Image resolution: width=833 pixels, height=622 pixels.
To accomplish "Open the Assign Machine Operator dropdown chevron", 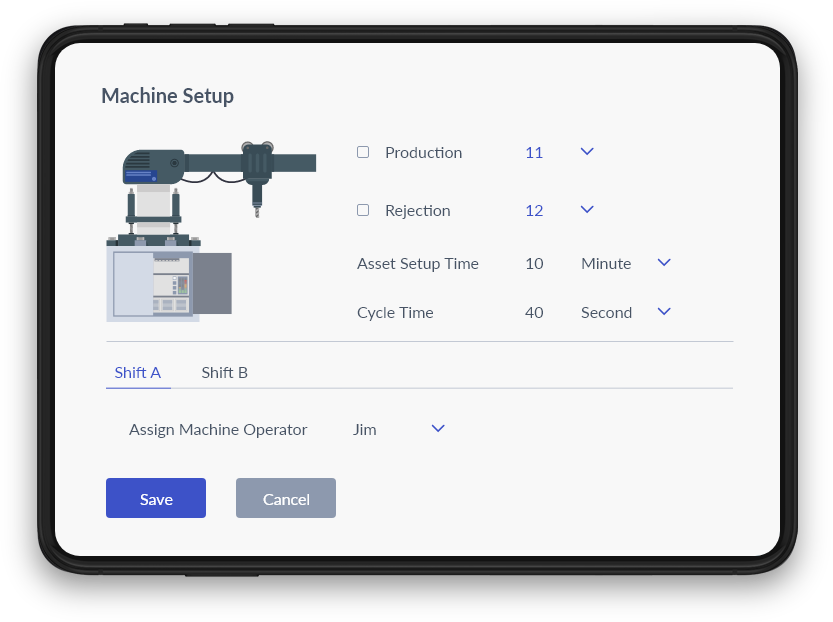I will (x=438, y=429).
